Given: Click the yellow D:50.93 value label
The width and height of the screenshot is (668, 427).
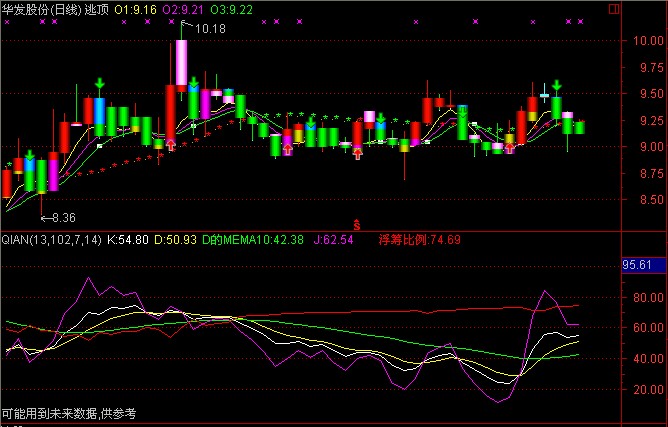Looking at the screenshot, I should [x=177, y=240].
